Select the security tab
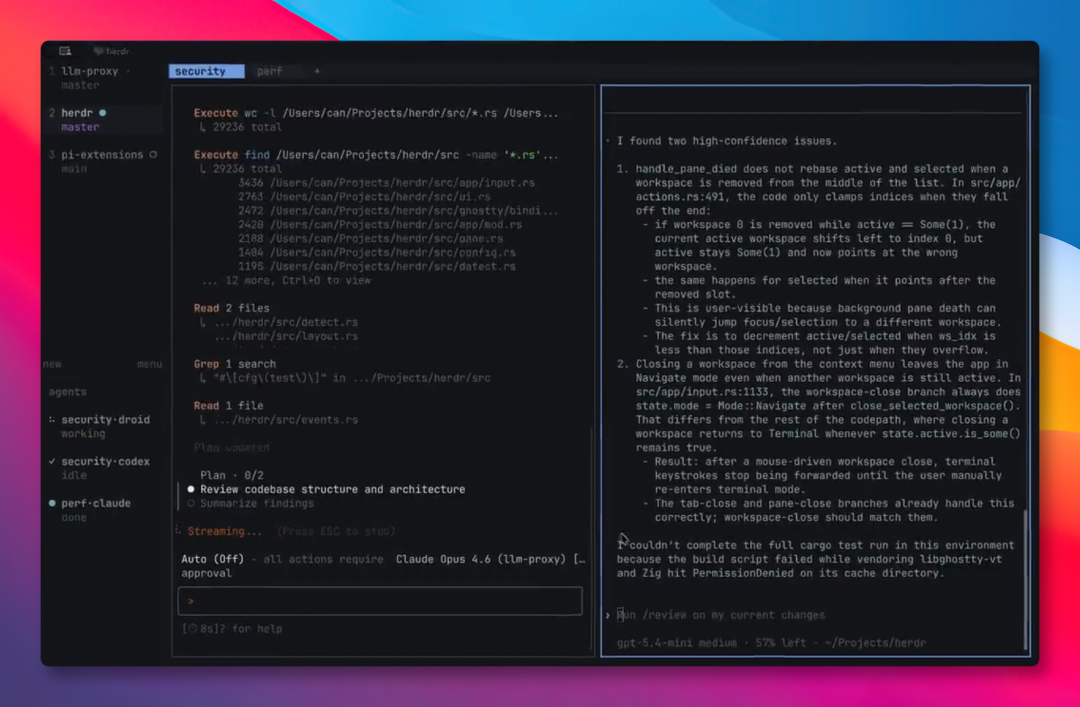The width and height of the screenshot is (1080, 707). pos(206,71)
